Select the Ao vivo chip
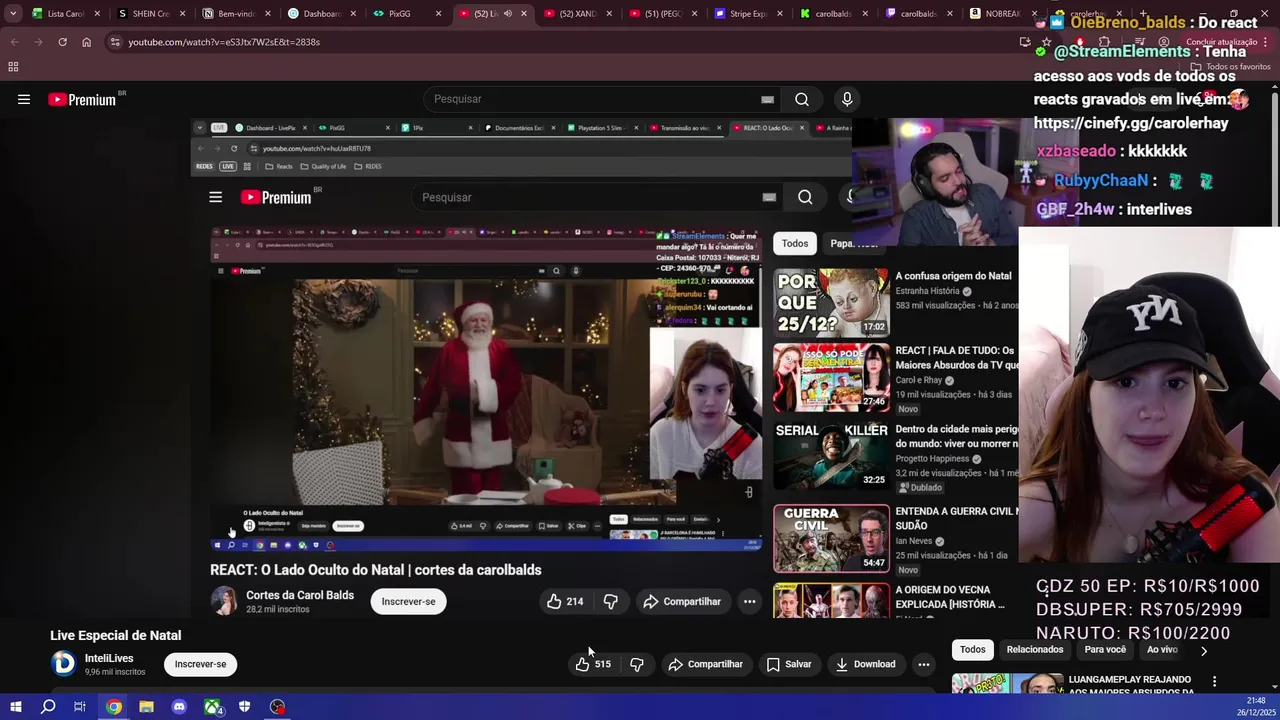This screenshot has height=720, width=1280. (x=1162, y=650)
